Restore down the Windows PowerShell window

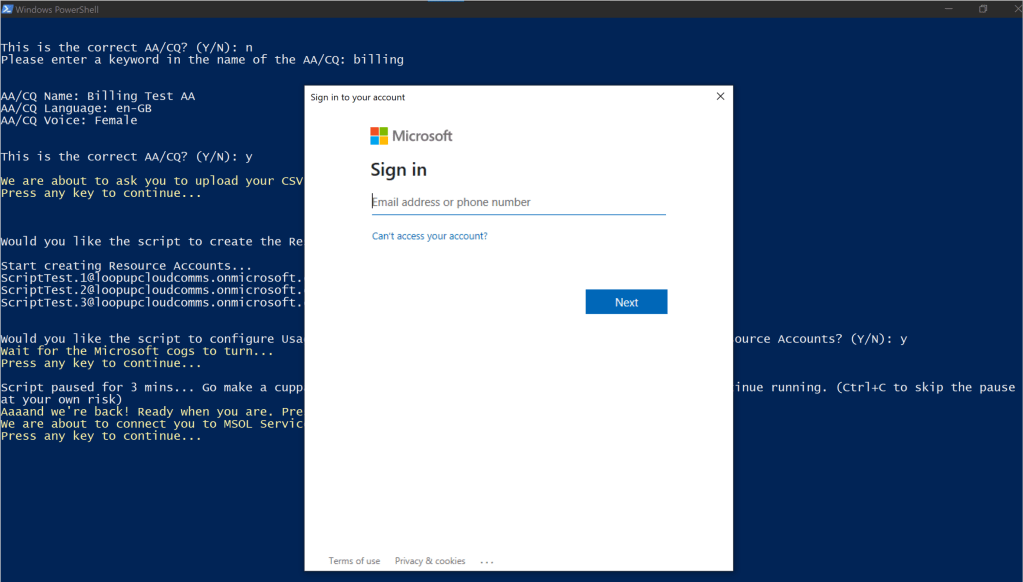pyautogui.click(x=982, y=9)
